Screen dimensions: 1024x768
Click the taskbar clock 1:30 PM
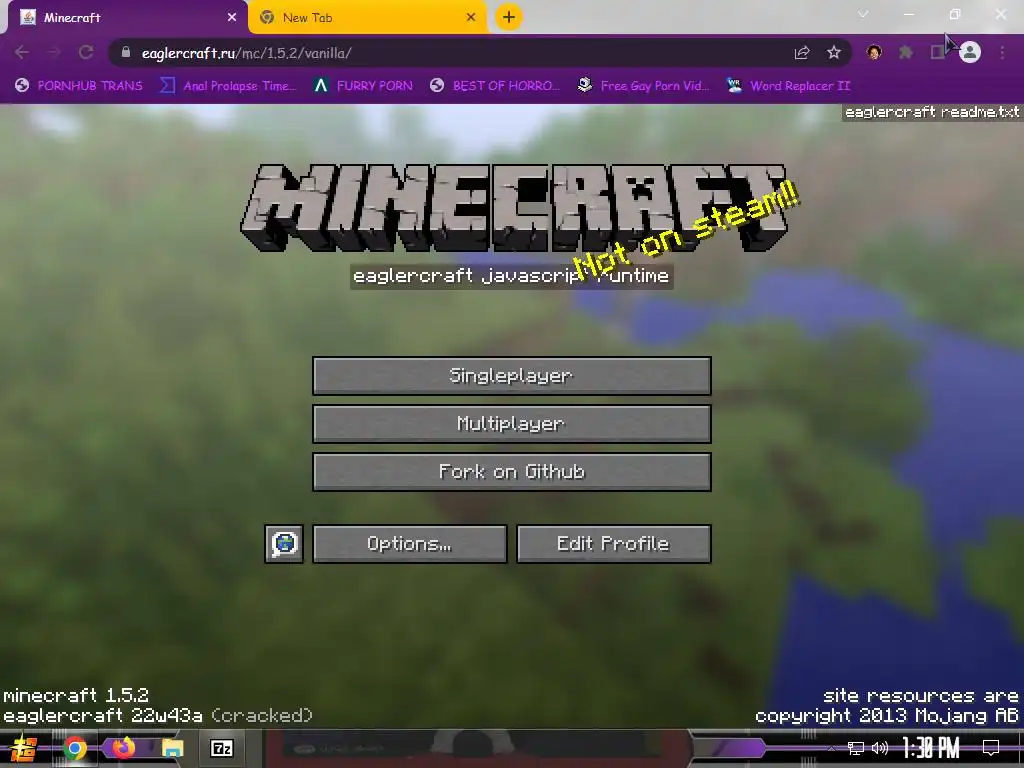click(x=931, y=748)
